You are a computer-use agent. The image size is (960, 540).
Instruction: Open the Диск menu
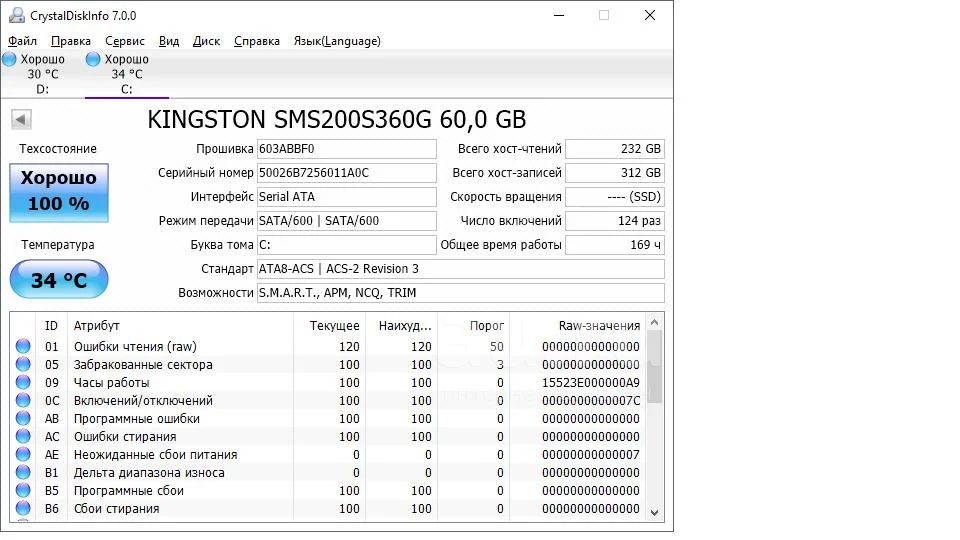click(x=206, y=41)
